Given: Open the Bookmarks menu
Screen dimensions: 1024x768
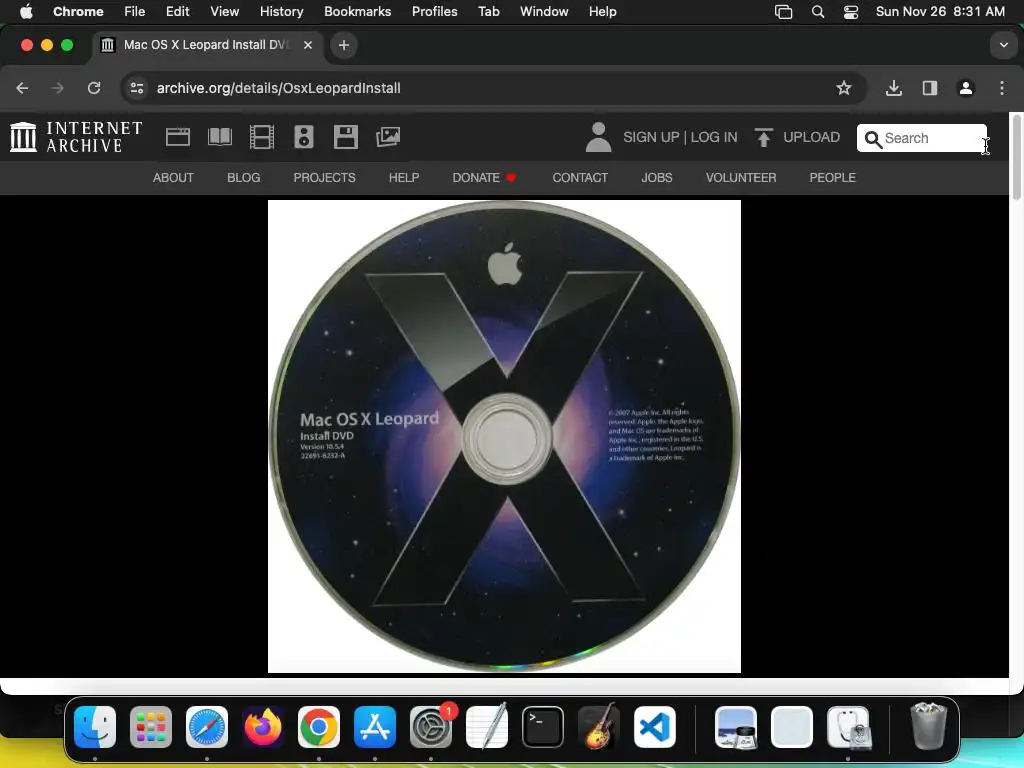Looking at the screenshot, I should [357, 12].
